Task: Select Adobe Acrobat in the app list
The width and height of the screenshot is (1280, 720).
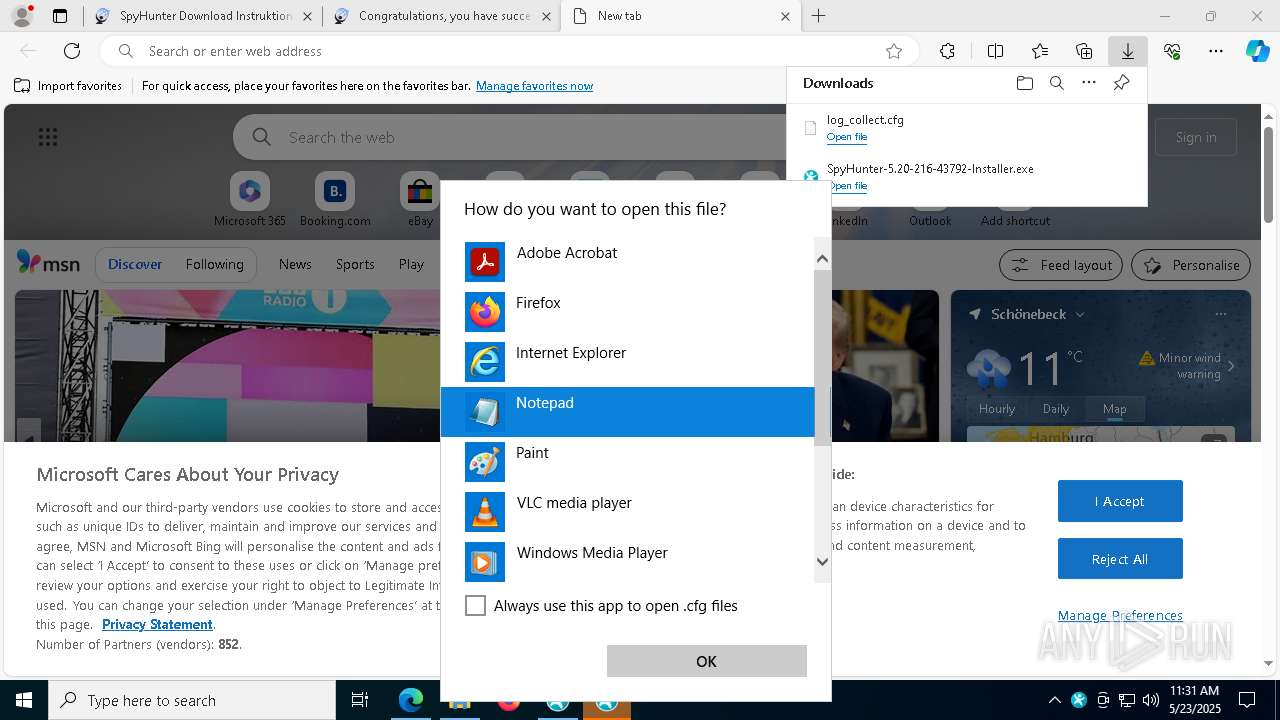Action: point(627,262)
